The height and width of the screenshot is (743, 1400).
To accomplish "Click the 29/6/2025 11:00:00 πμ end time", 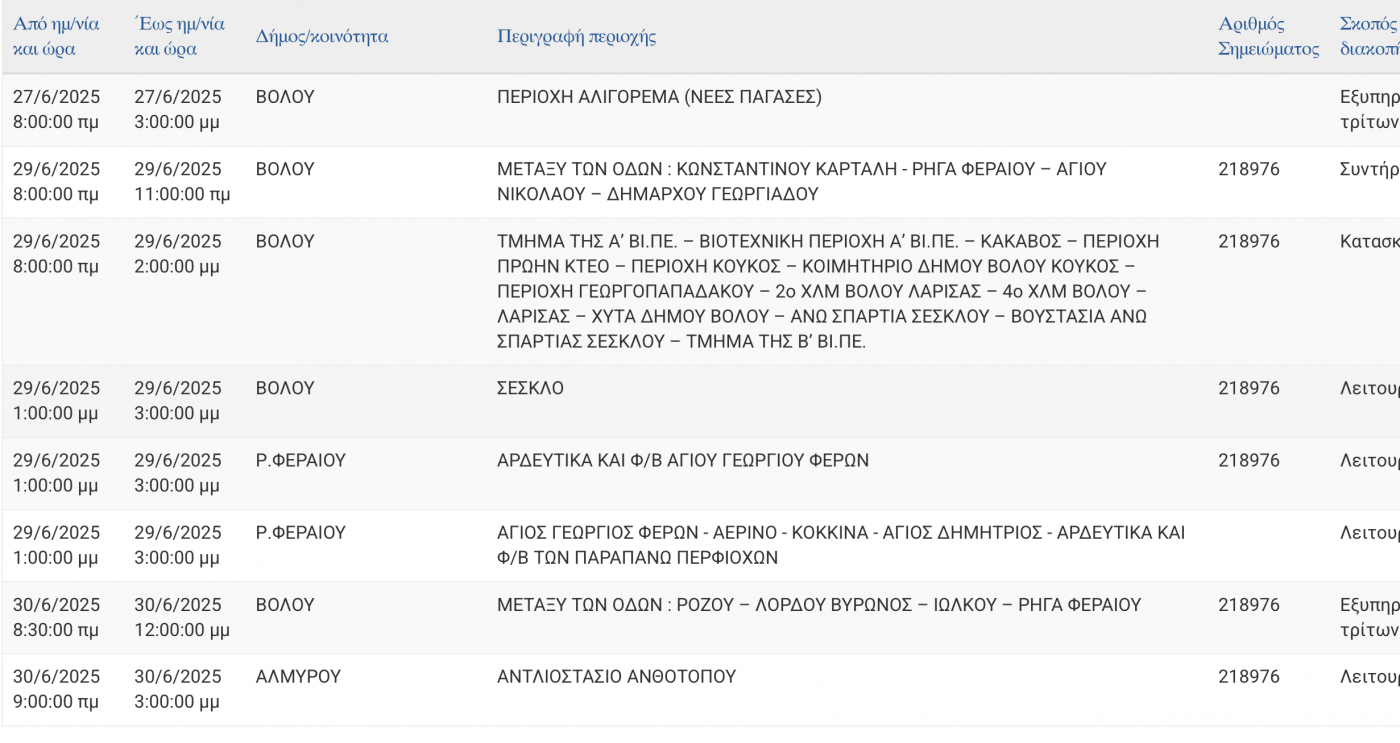I will (182, 182).
